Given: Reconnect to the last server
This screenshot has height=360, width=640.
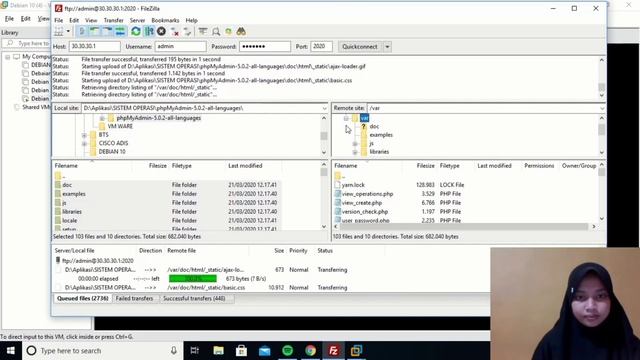Looking at the screenshot, I should (187, 31).
